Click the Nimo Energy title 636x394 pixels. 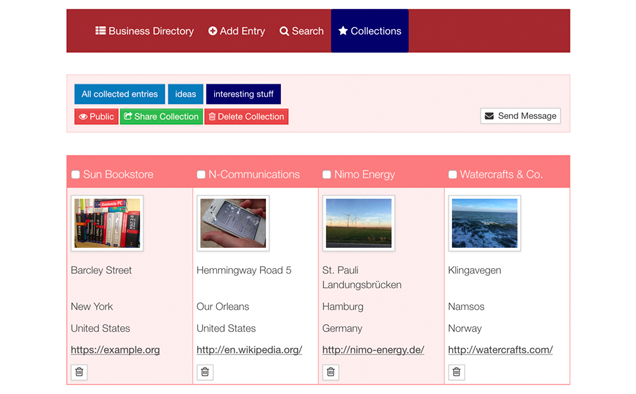pyautogui.click(x=364, y=174)
